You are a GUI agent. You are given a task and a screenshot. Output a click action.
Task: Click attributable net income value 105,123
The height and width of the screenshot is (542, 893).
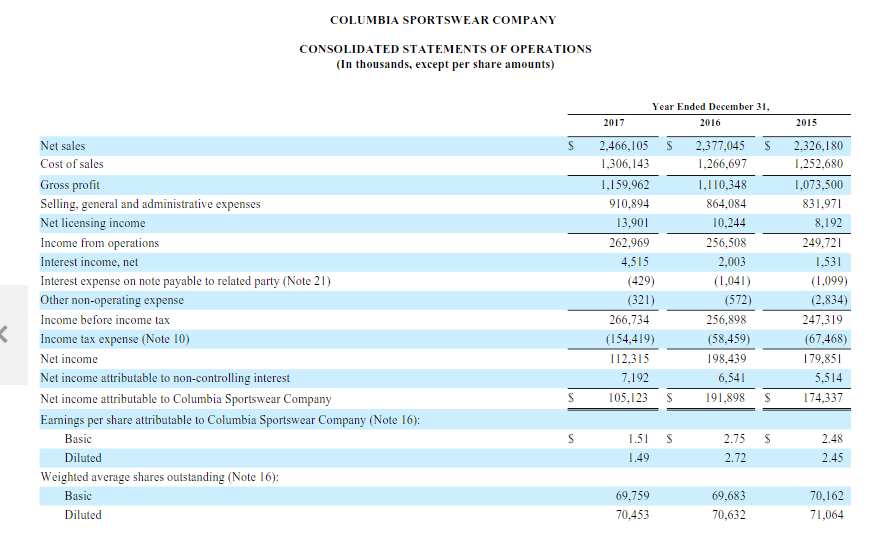tap(628, 398)
